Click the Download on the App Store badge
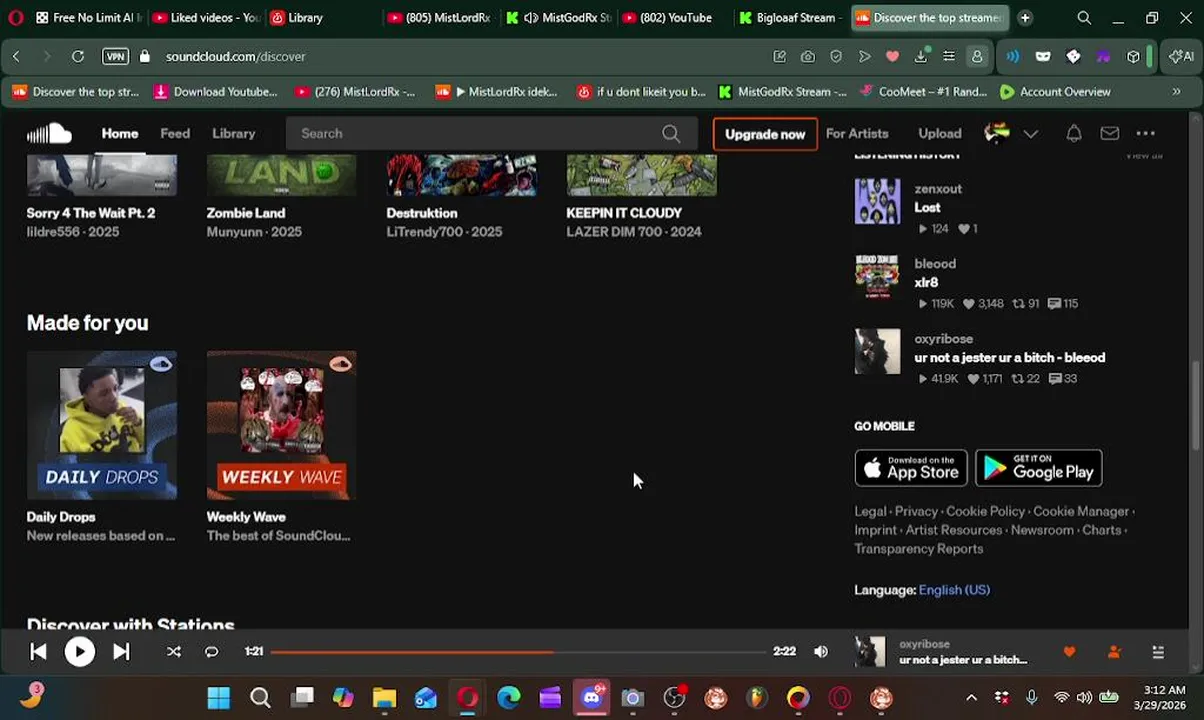This screenshot has height=720, width=1204. [911, 468]
